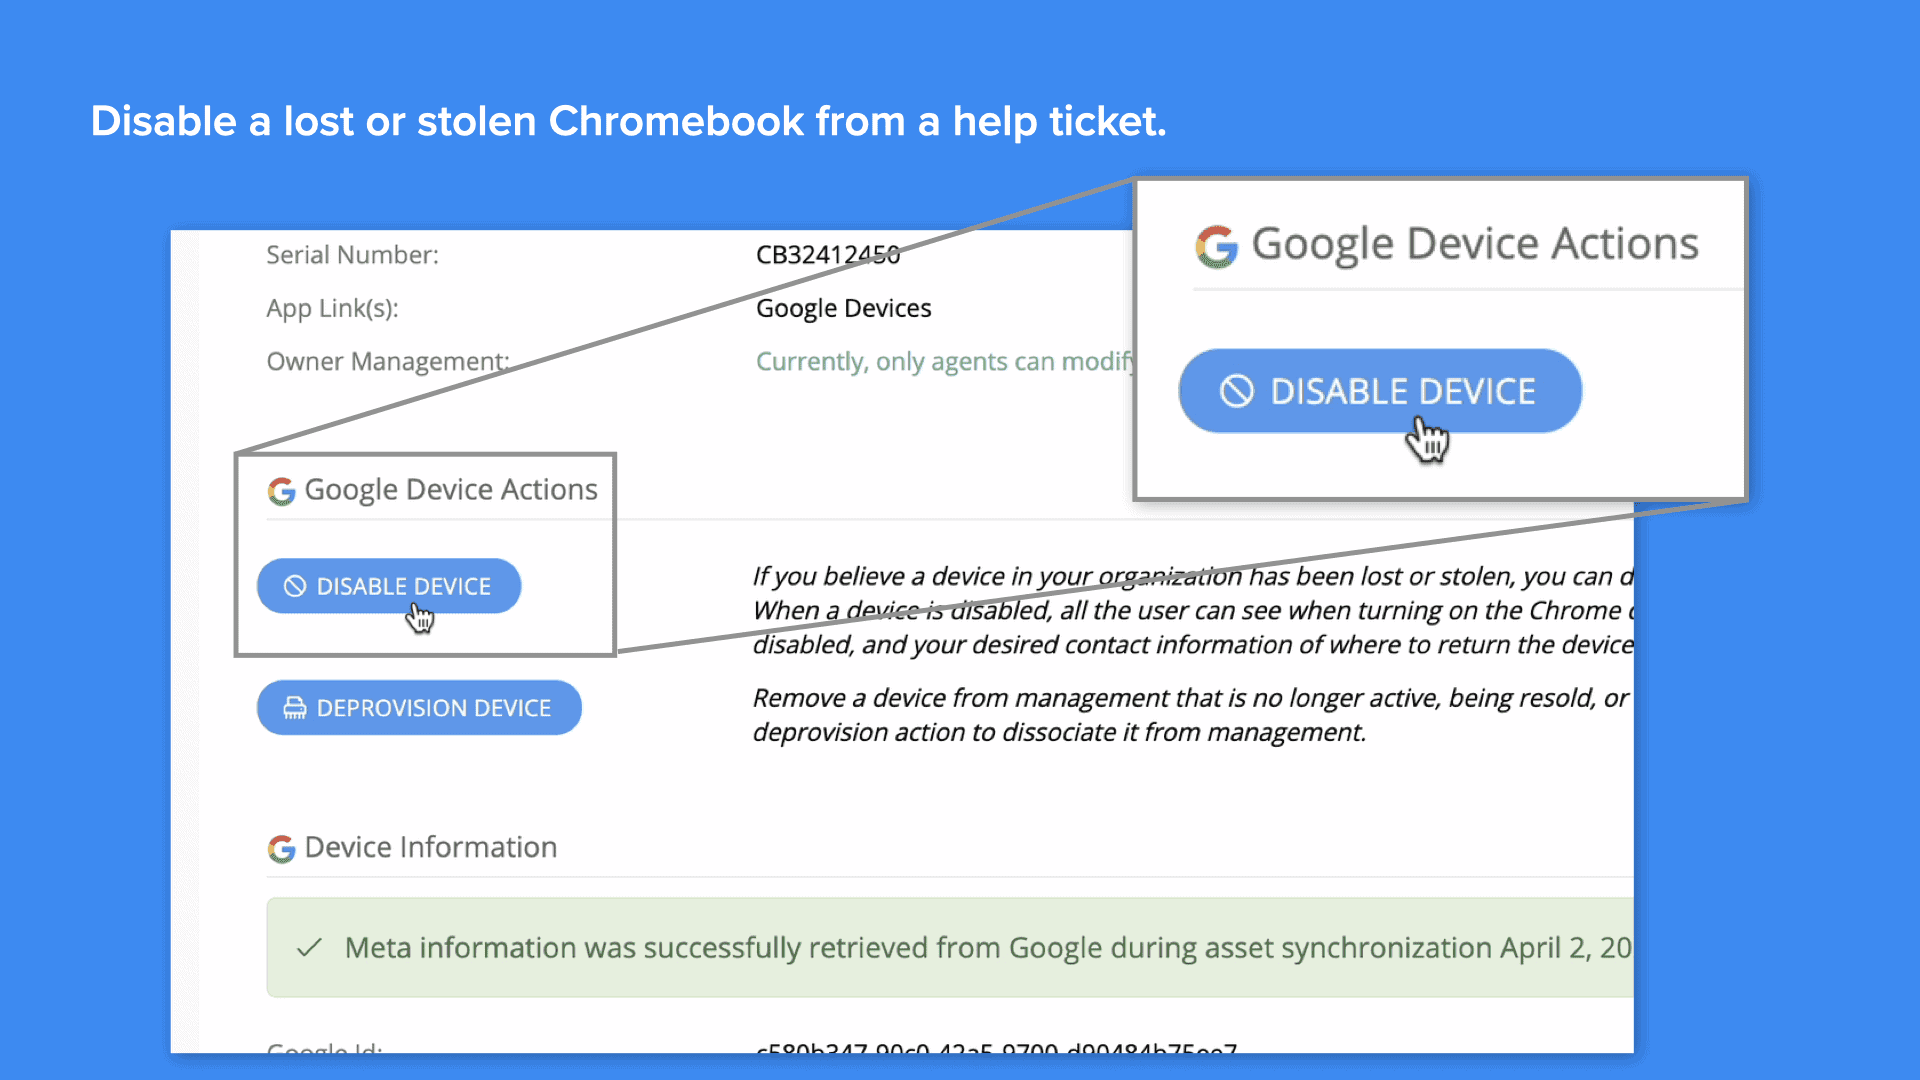This screenshot has height=1080, width=1920.
Task: Disable the device using the Disable Device button
Action: 389,586
